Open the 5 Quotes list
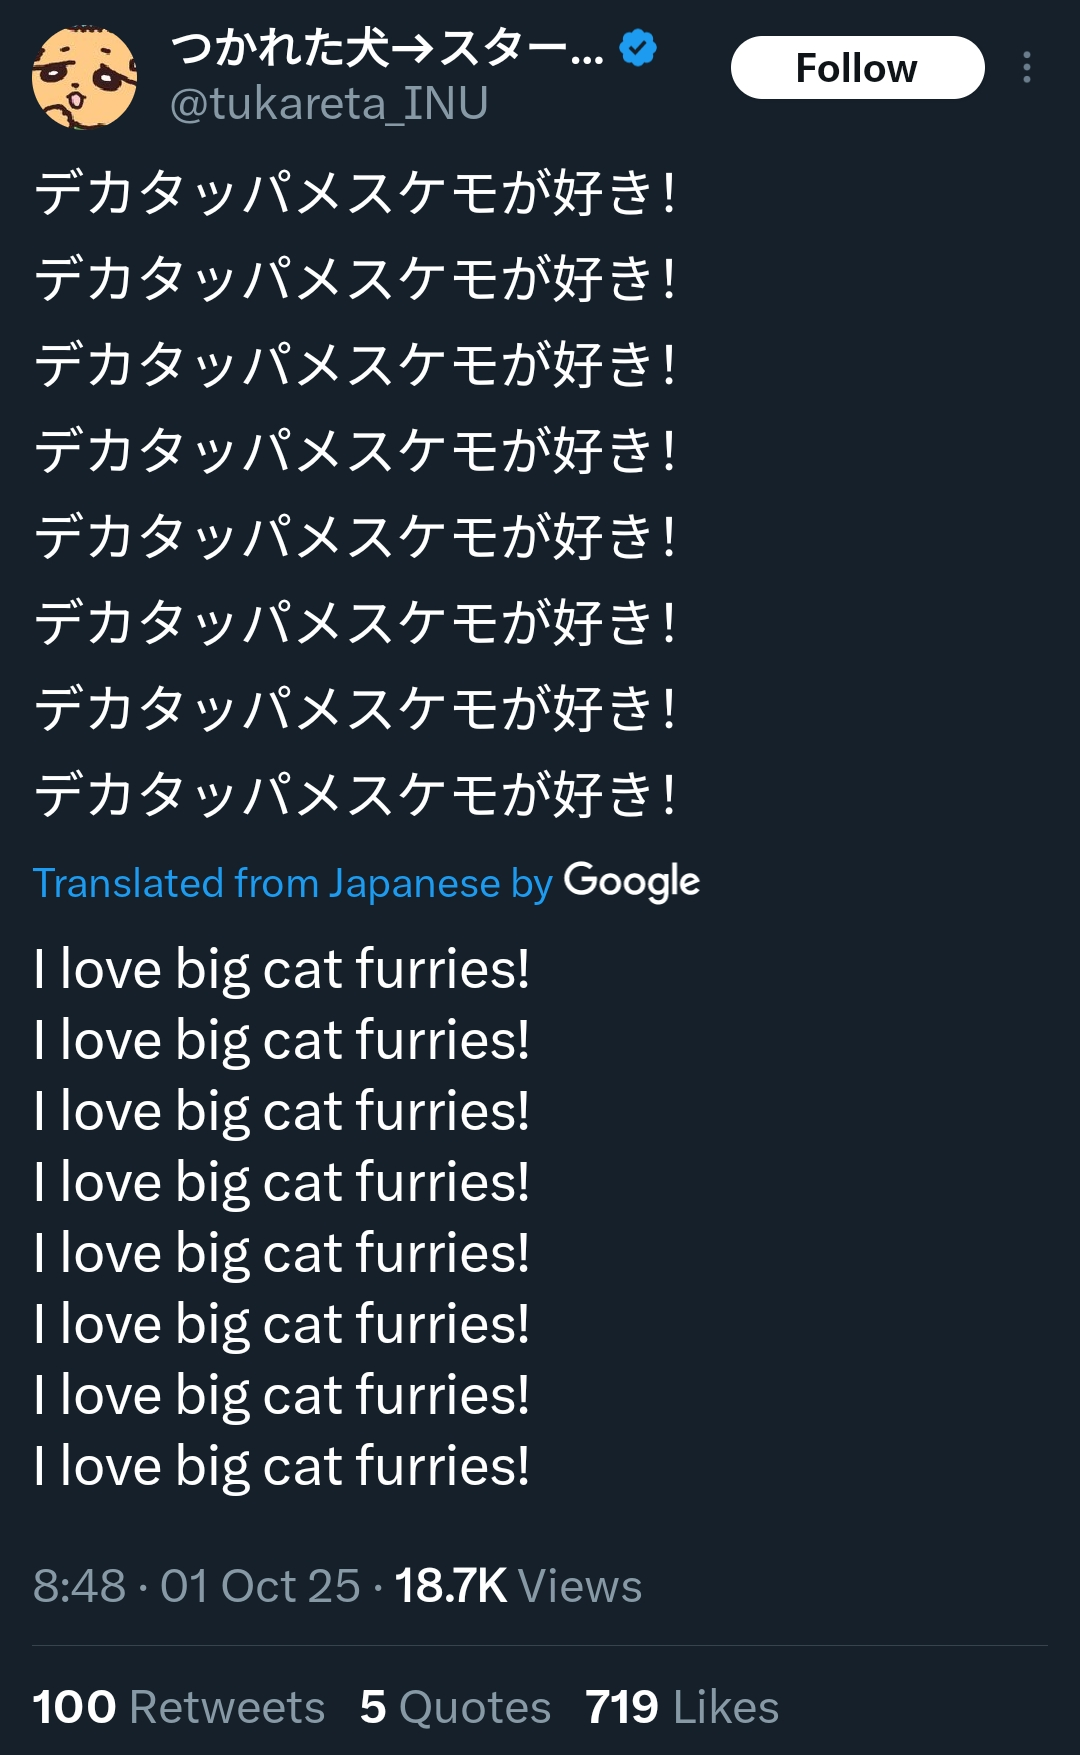The height and width of the screenshot is (1755, 1080). [455, 1707]
